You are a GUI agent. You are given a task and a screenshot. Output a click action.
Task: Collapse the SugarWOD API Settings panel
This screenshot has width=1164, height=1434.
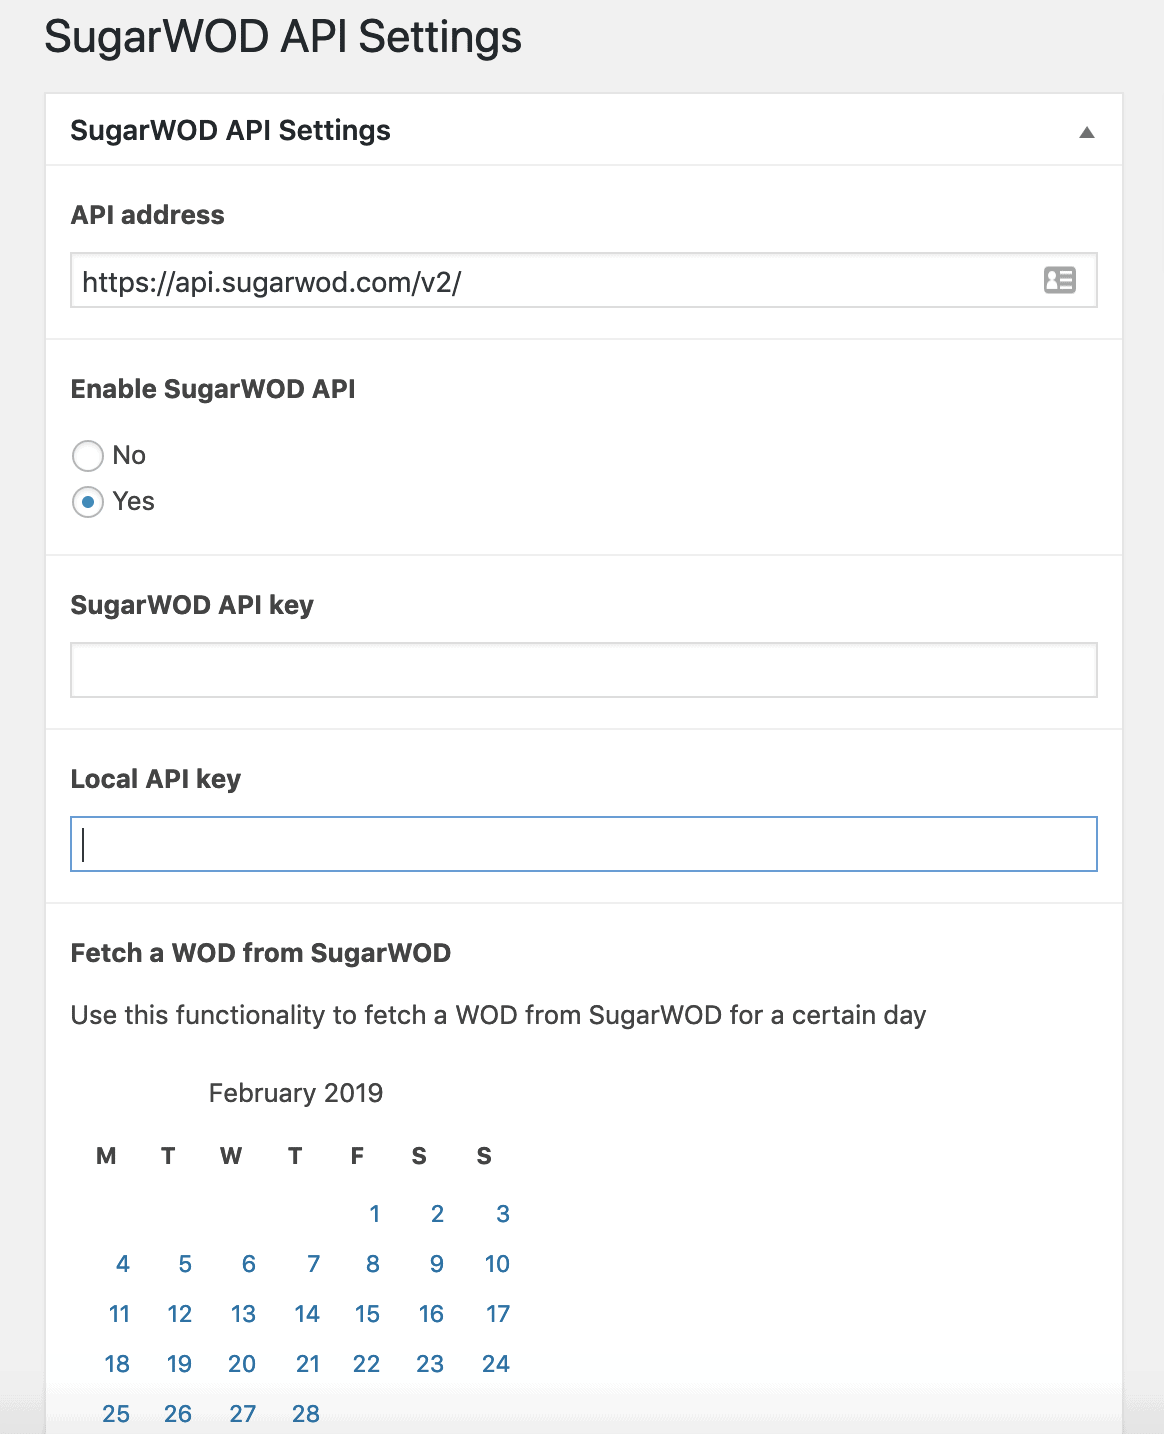1087,132
